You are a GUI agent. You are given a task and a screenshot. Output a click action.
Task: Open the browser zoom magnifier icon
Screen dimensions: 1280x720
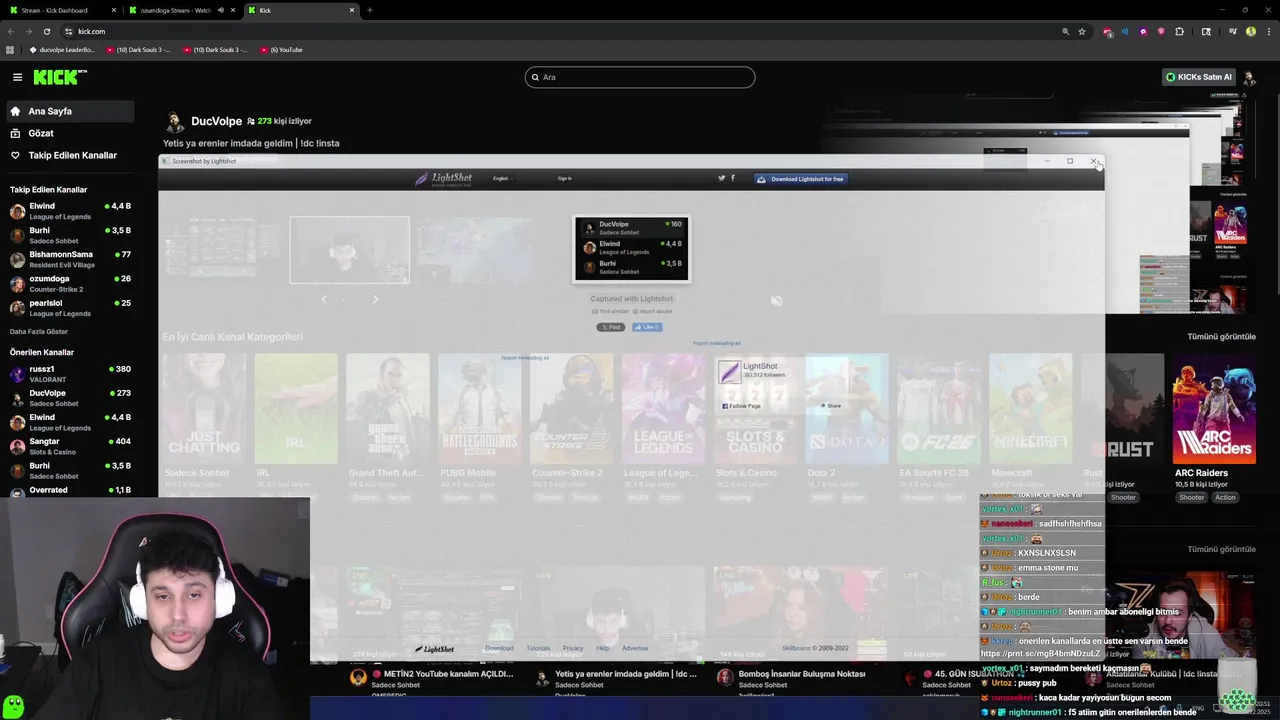pyautogui.click(x=1066, y=31)
